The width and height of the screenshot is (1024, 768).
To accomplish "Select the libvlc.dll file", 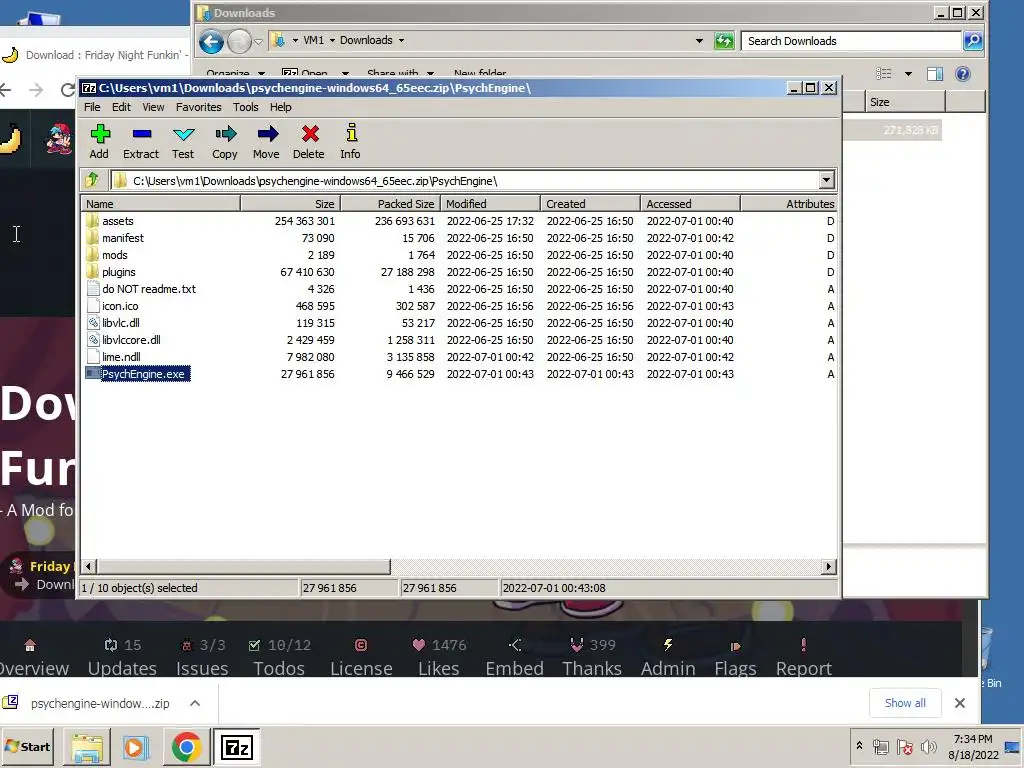I will click(x=120, y=323).
